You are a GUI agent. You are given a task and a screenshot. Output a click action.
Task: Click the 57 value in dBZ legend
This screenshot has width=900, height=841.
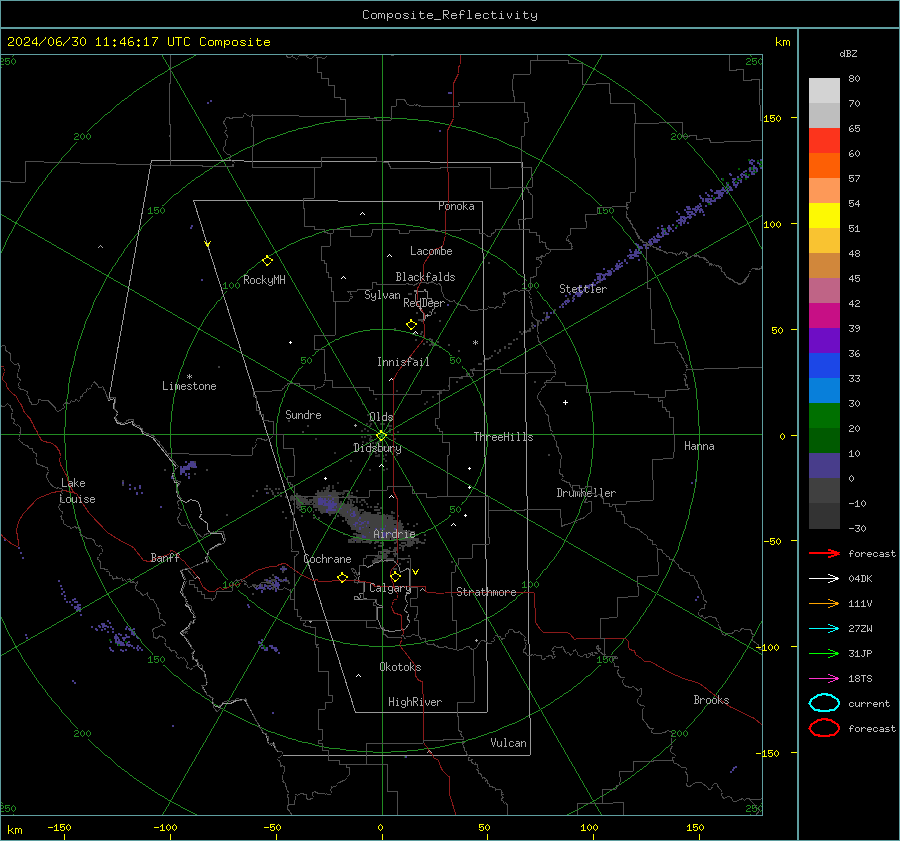(x=854, y=179)
